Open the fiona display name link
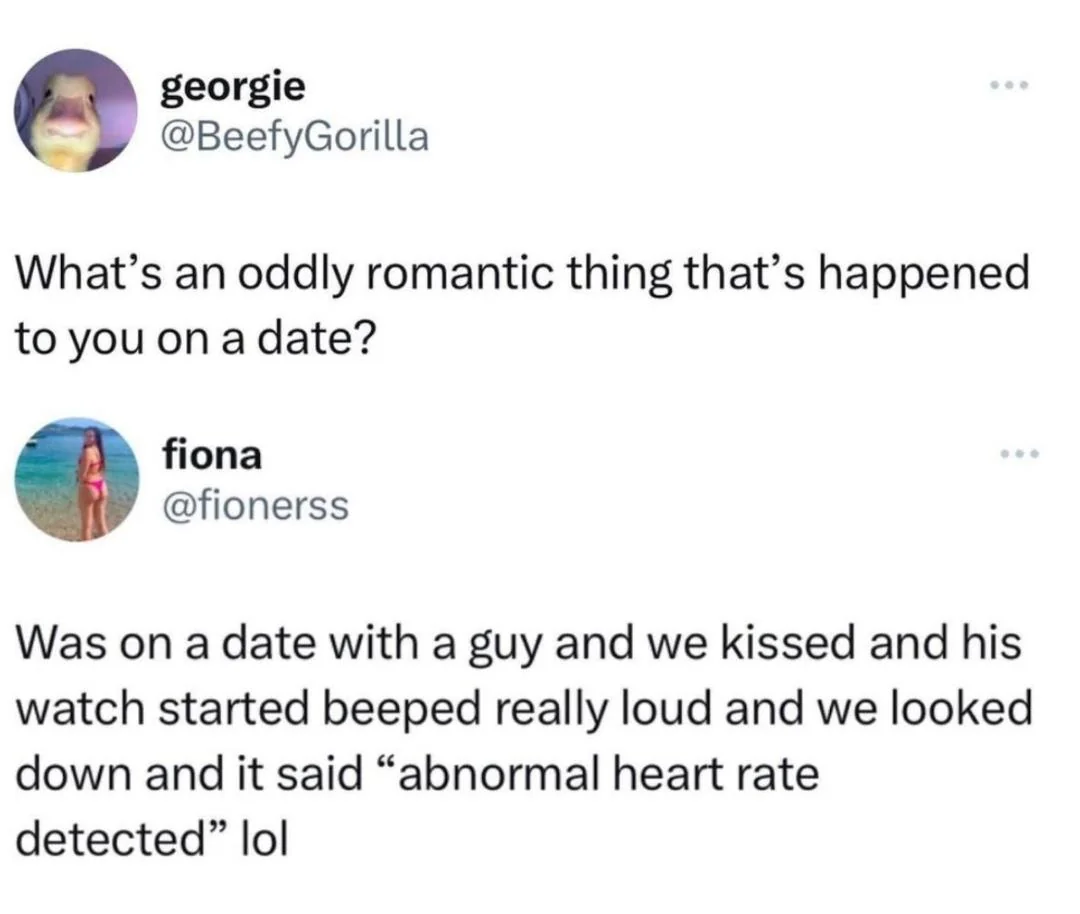The width and height of the screenshot is (1080, 914). (x=212, y=455)
